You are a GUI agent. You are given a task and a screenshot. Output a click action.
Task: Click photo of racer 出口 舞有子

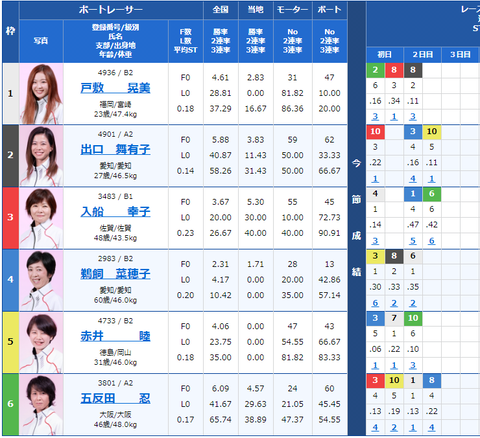click(41, 156)
